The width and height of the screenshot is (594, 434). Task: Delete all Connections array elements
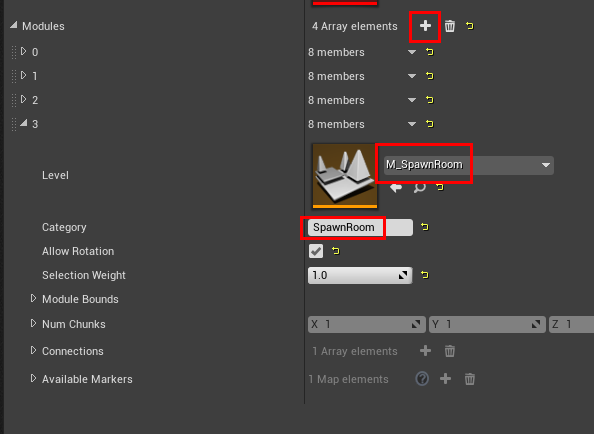coord(450,351)
